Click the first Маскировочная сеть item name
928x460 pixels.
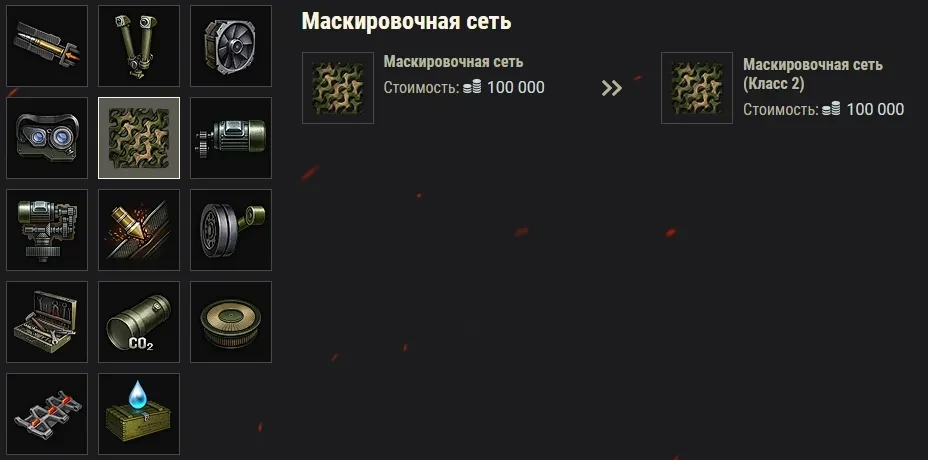click(453, 62)
